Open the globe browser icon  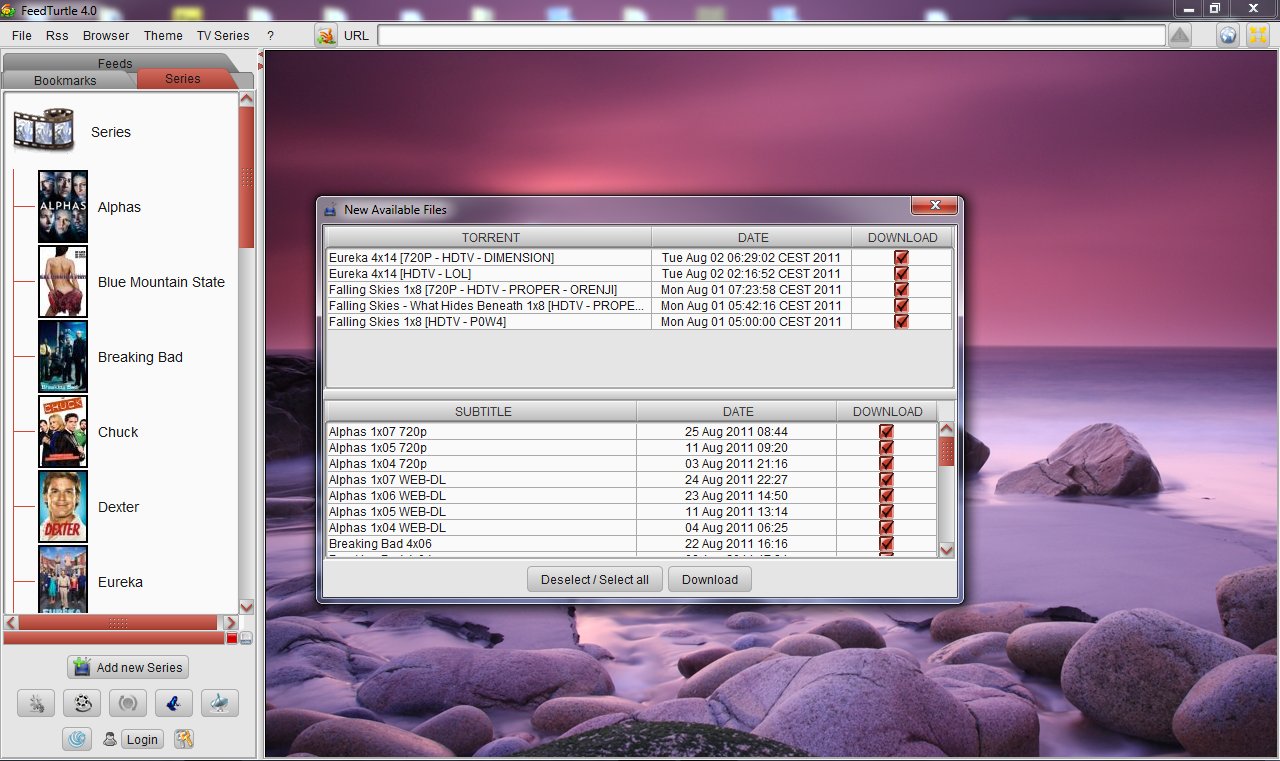(1228, 35)
